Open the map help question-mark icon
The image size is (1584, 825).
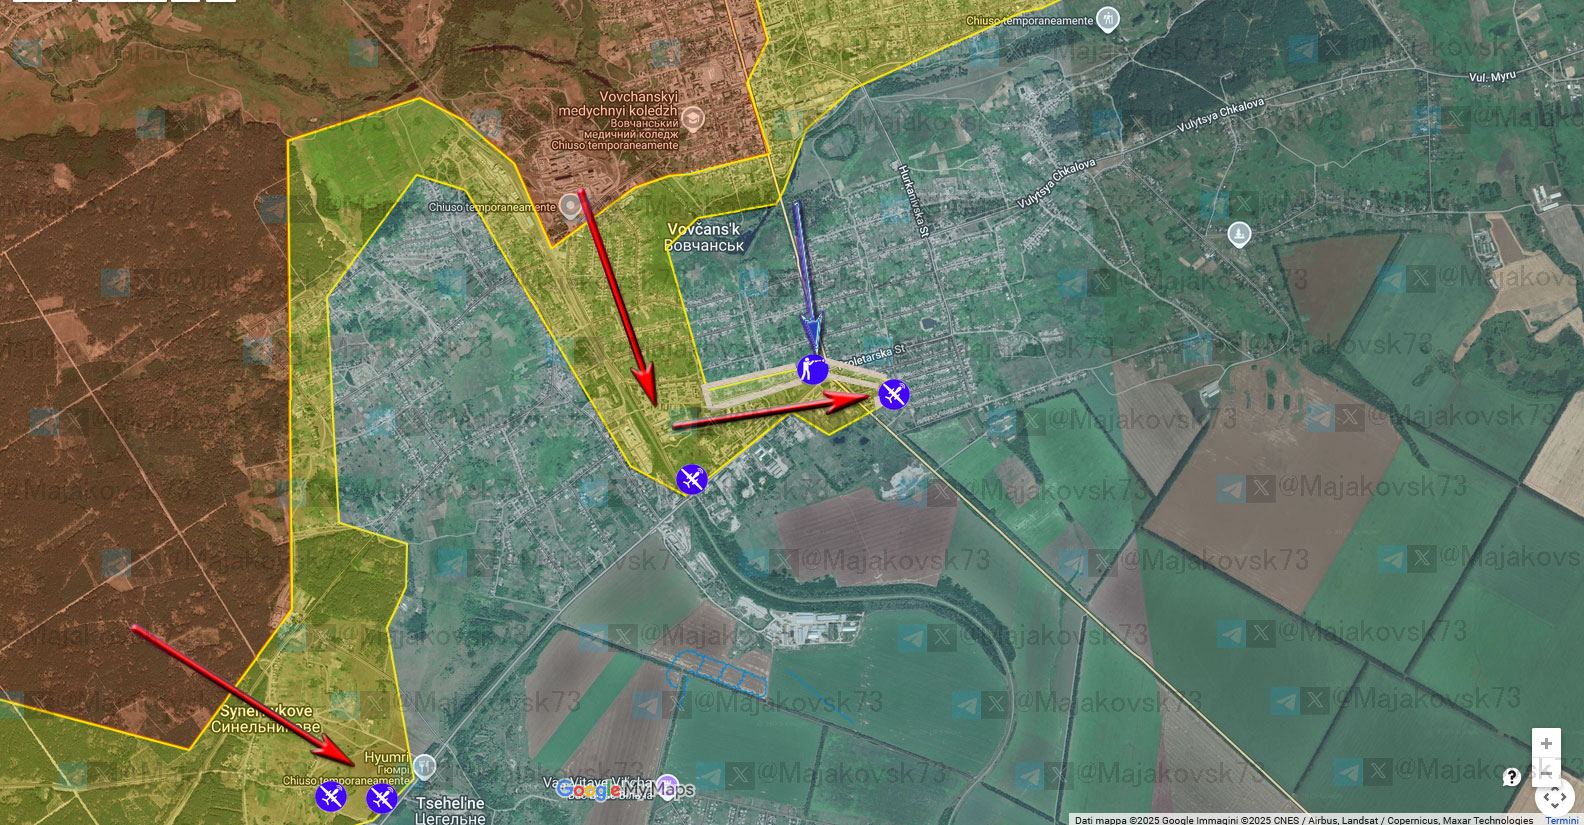(x=1511, y=777)
